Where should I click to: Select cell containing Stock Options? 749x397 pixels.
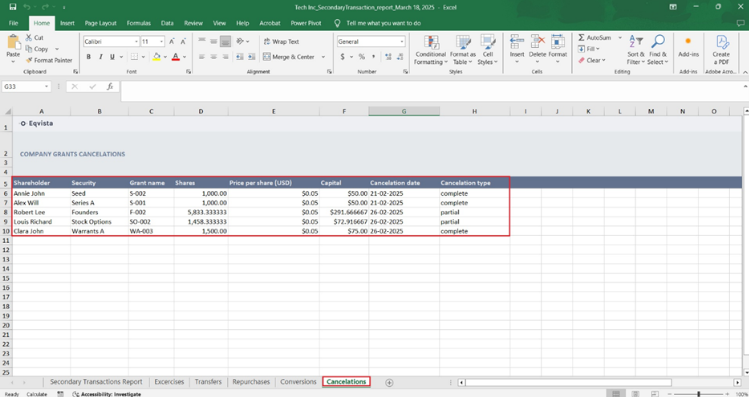[x=99, y=222]
